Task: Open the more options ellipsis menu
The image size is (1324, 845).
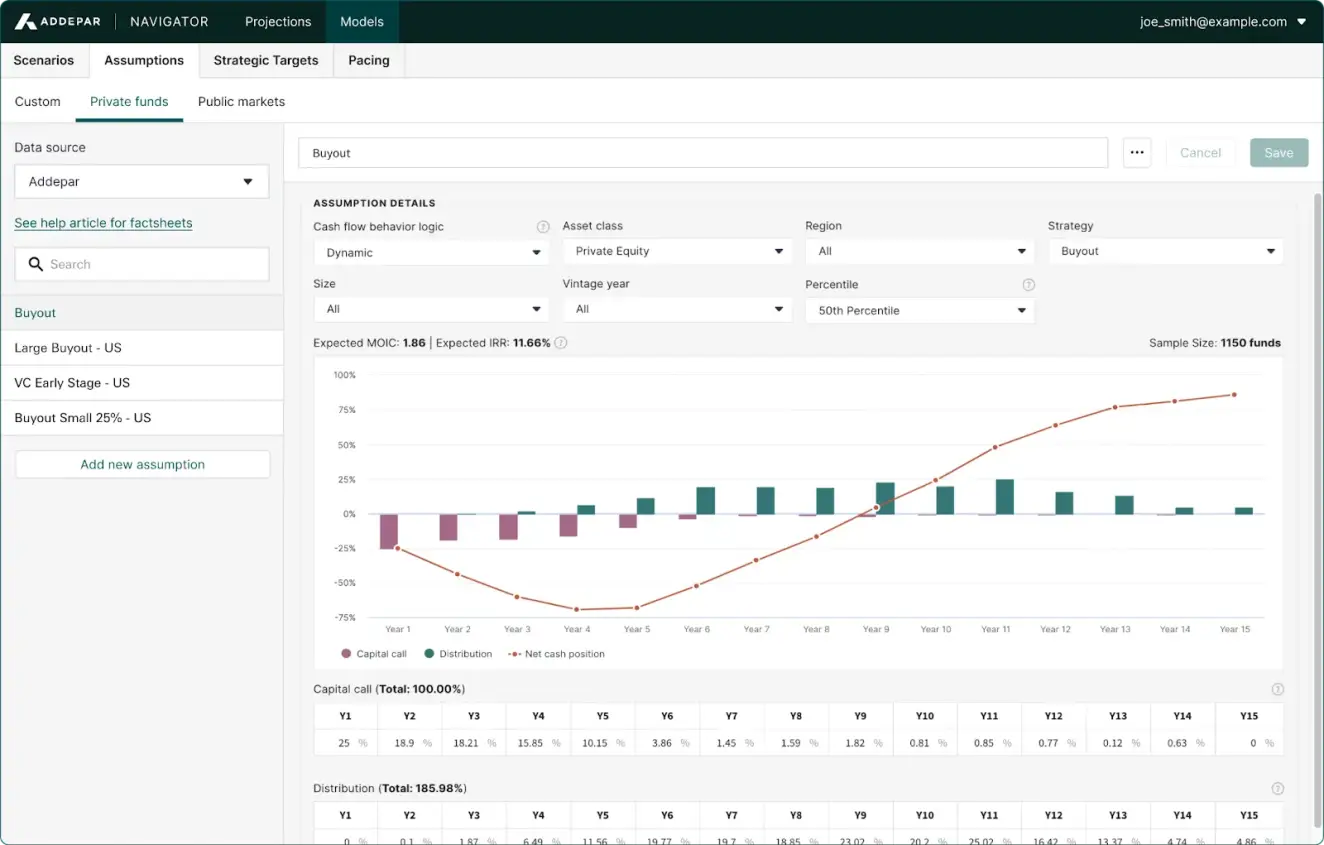Action: click(1137, 152)
